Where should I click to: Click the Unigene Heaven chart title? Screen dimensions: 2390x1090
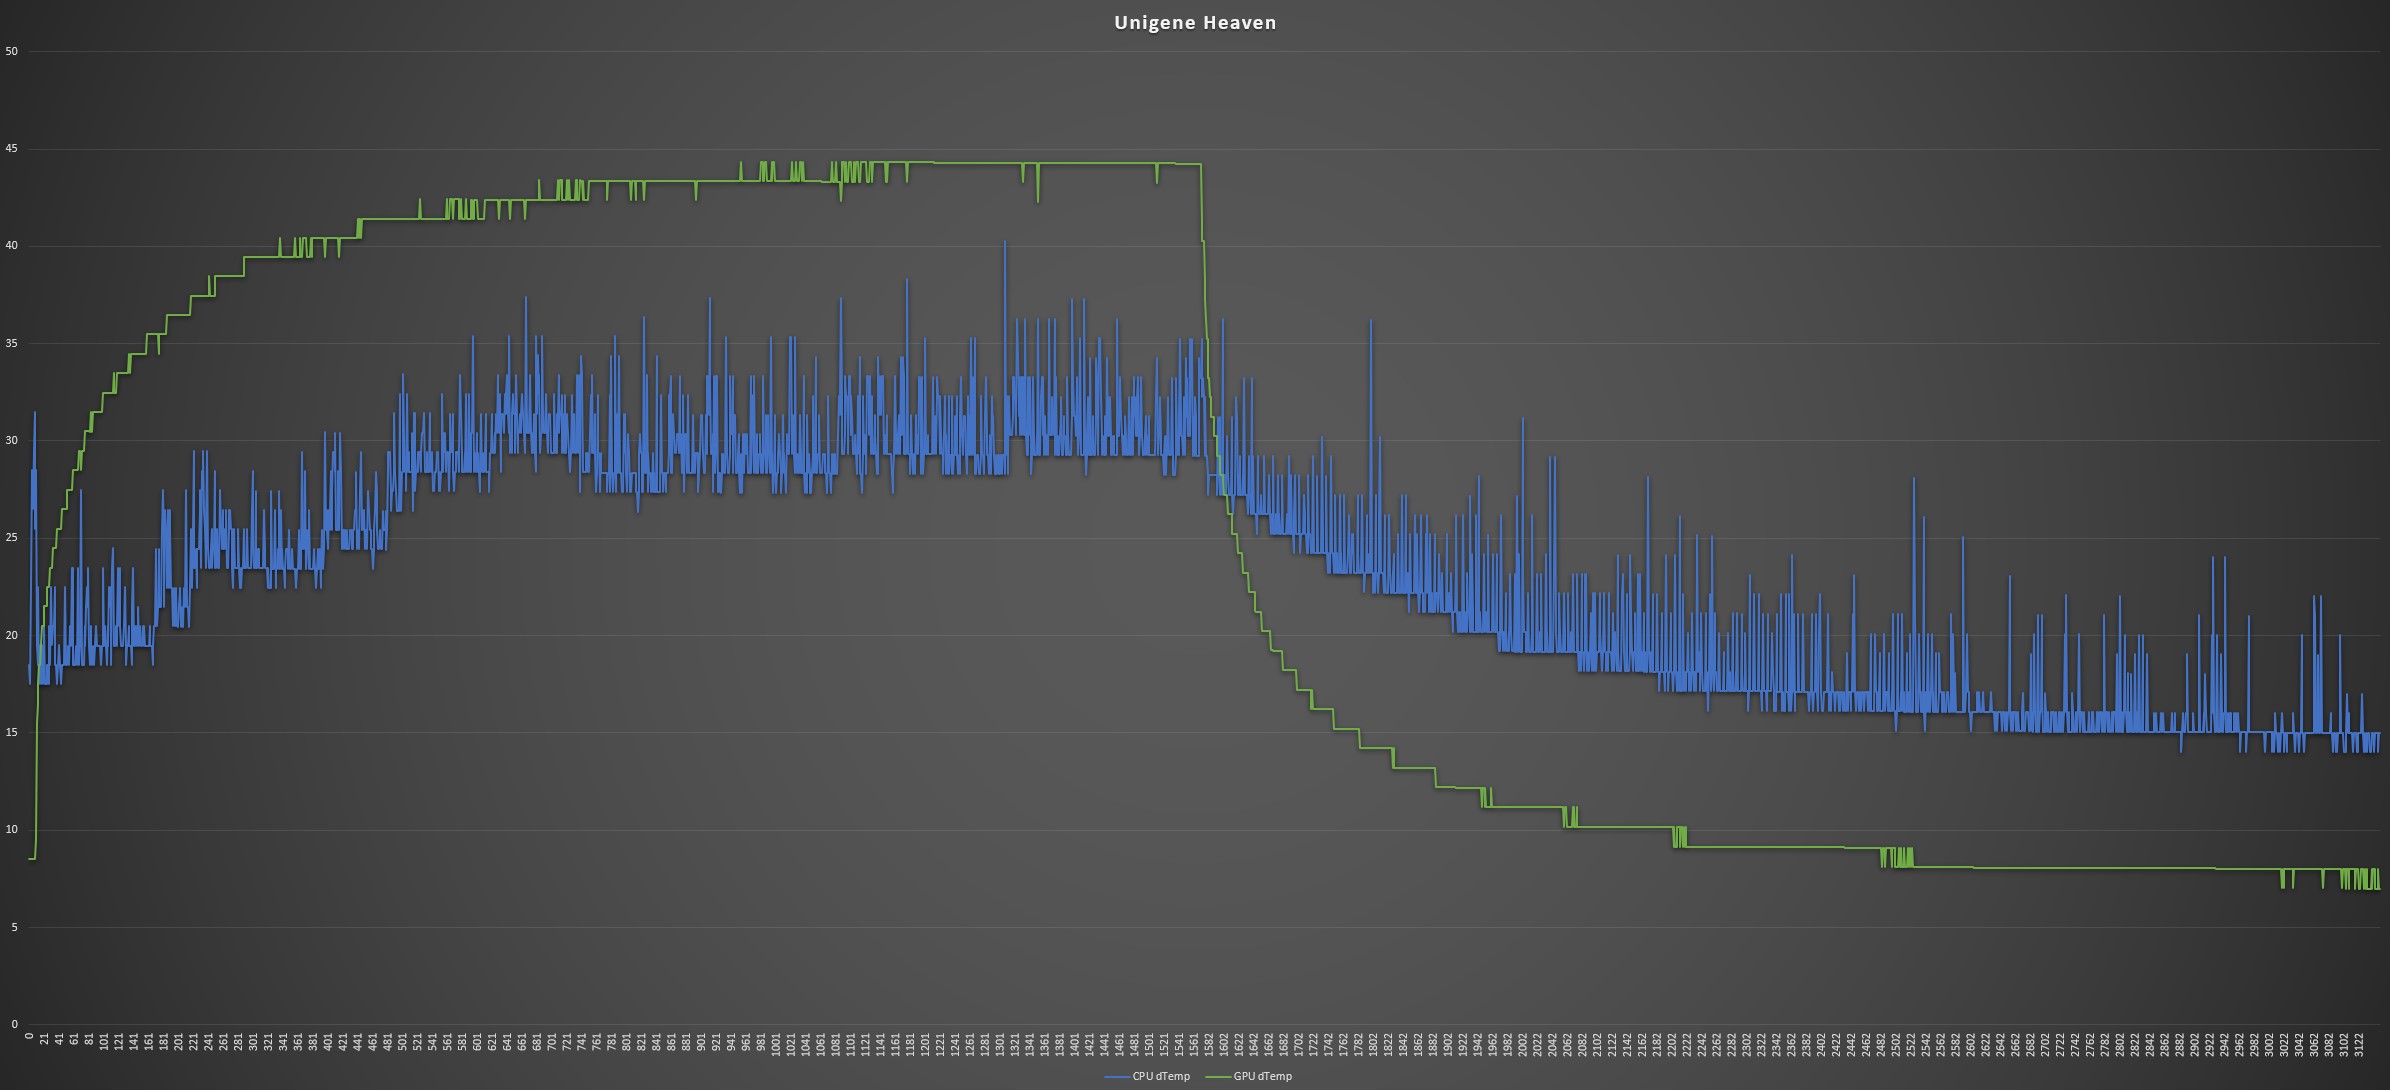coord(1194,23)
